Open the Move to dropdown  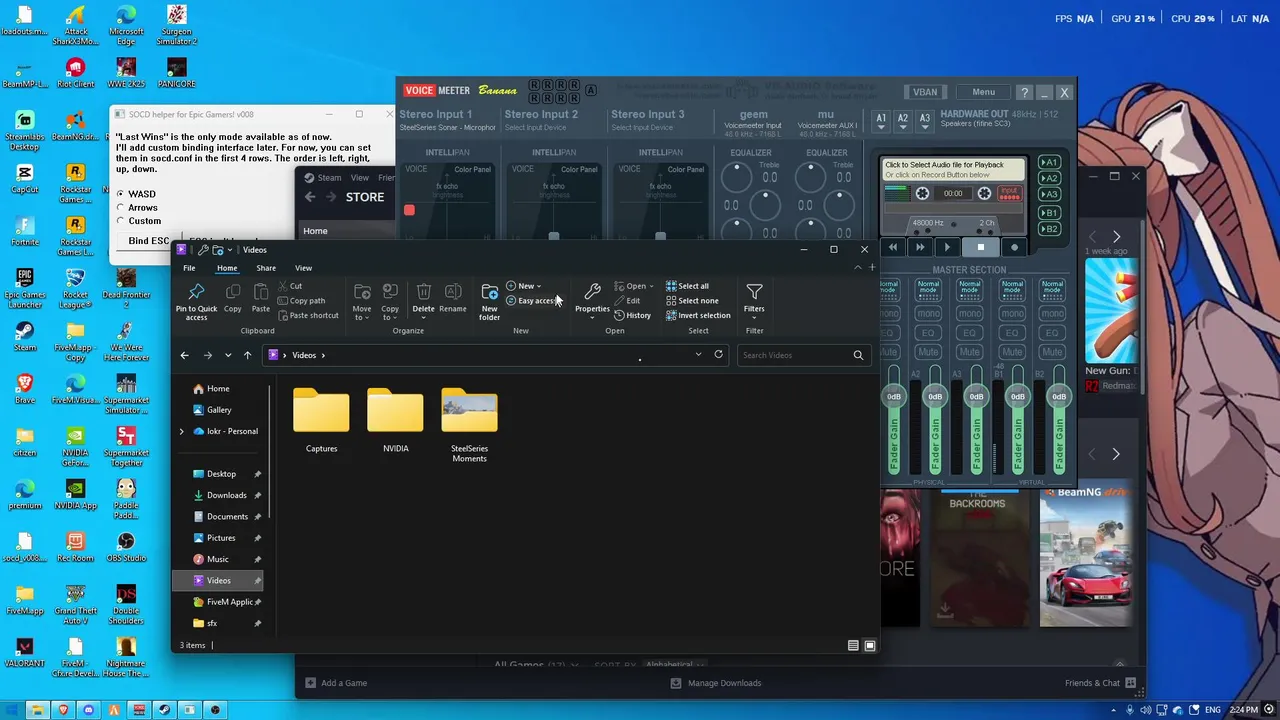coord(362,300)
